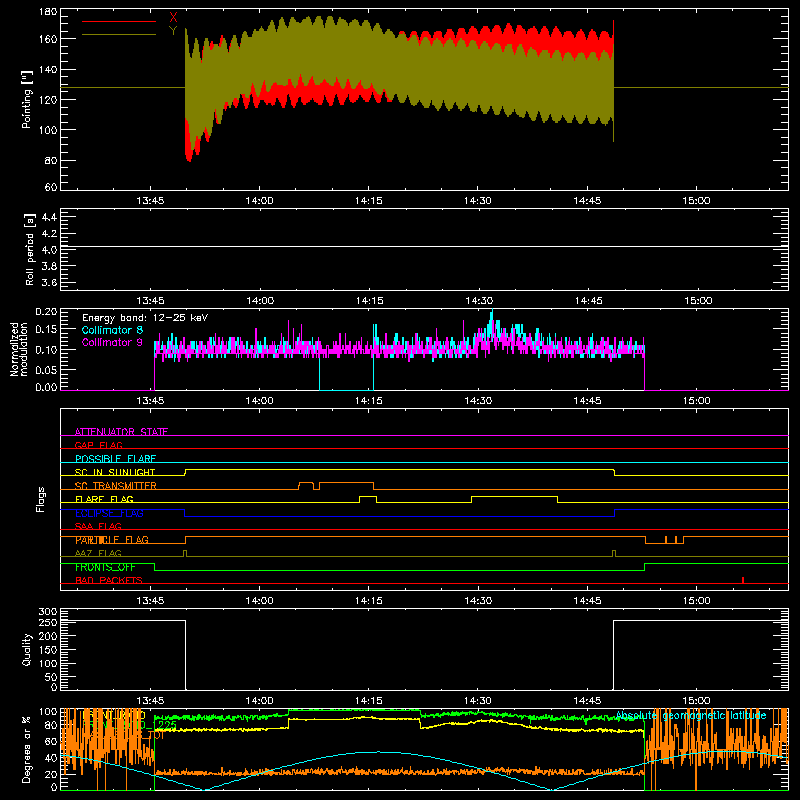Click the "Flags" vertical axis title
This screenshot has width=800, height=800.
pyautogui.click(x=40, y=499)
